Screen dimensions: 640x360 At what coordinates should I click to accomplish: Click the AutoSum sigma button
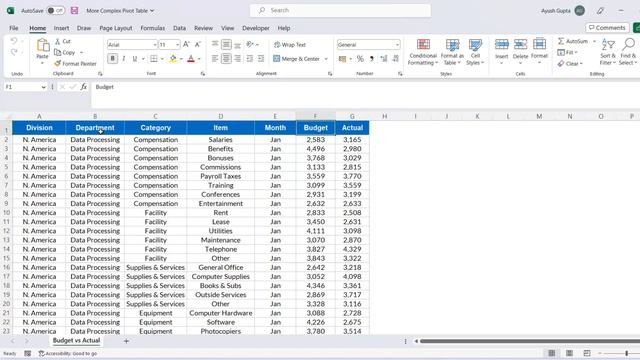click(573, 41)
